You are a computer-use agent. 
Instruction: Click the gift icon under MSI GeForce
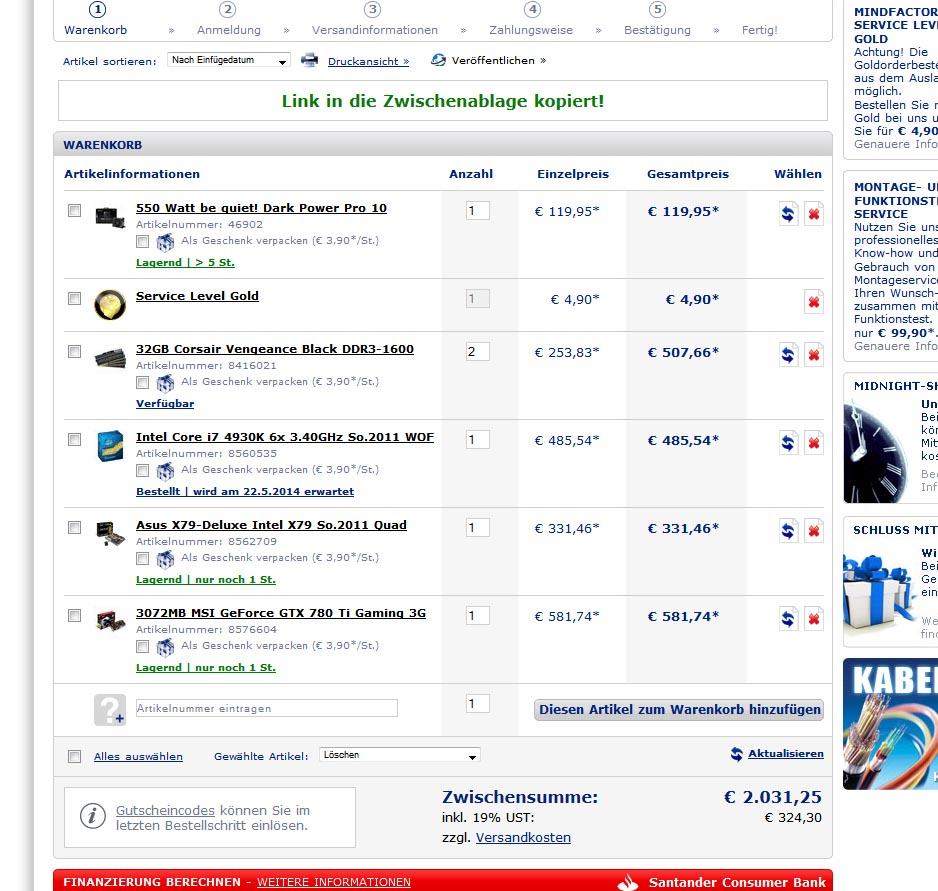pyautogui.click(x=165, y=647)
